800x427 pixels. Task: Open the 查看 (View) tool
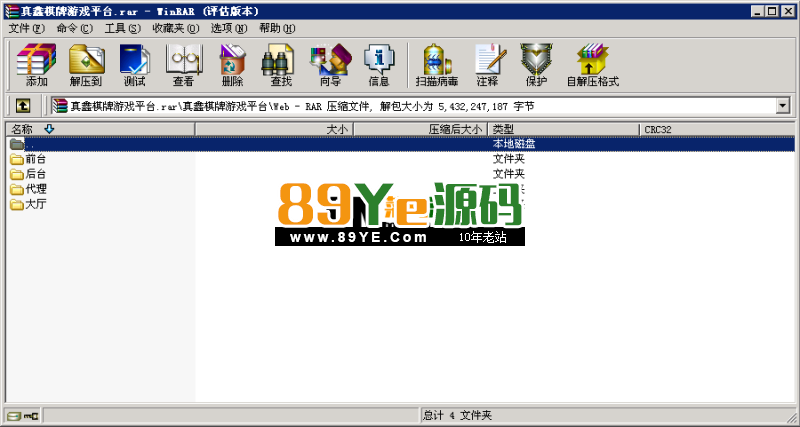tap(183, 65)
